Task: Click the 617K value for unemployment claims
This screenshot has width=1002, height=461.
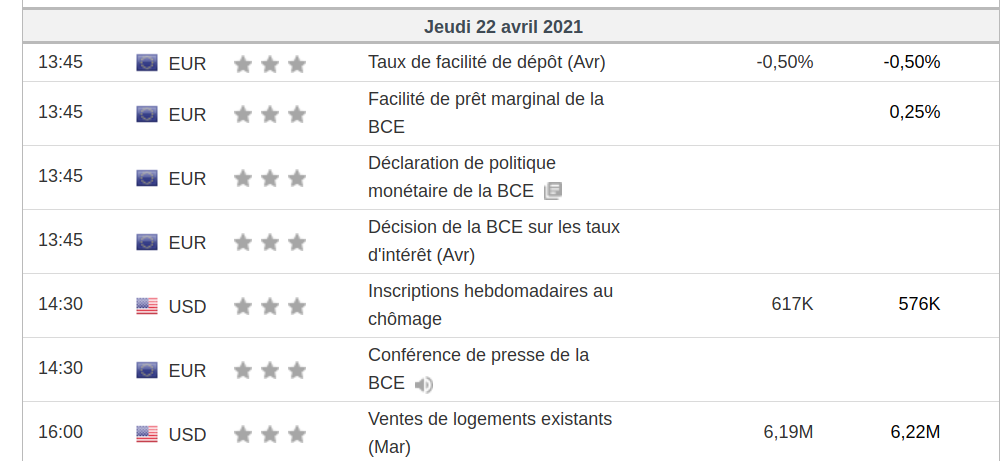Action: click(x=792, y=304)
